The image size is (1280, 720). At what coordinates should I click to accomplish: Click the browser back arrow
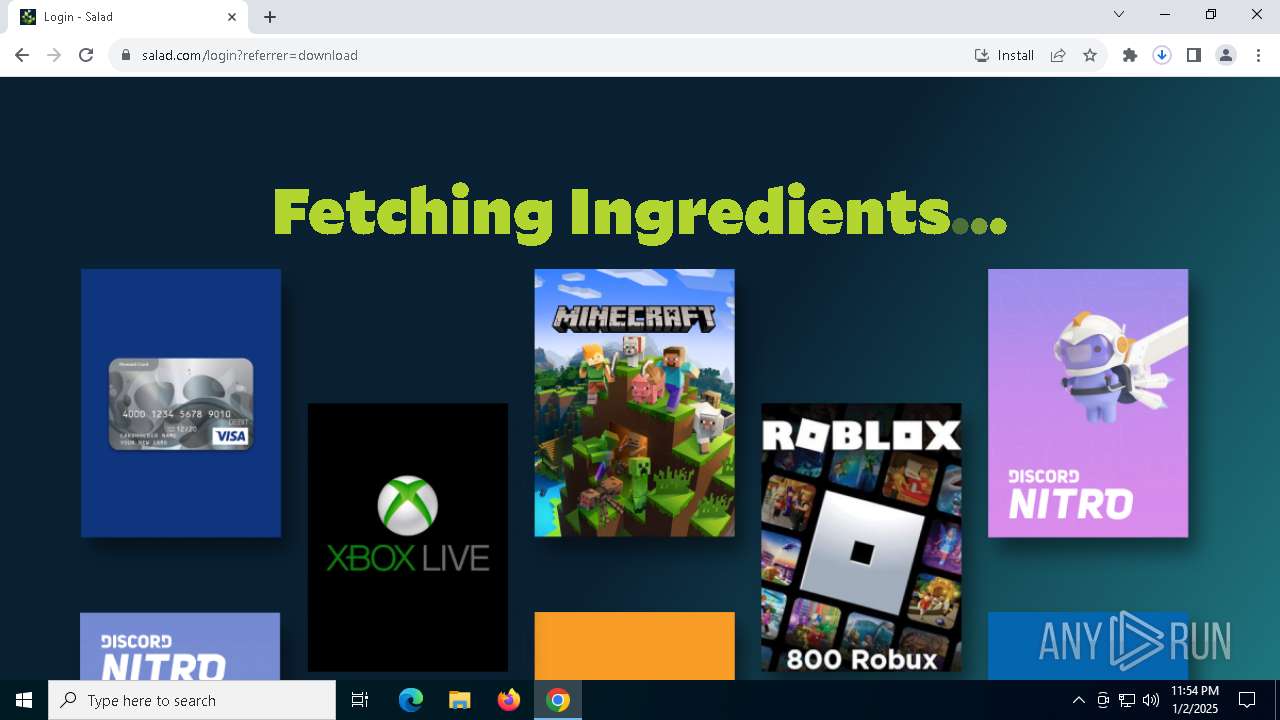pos(22,55)
